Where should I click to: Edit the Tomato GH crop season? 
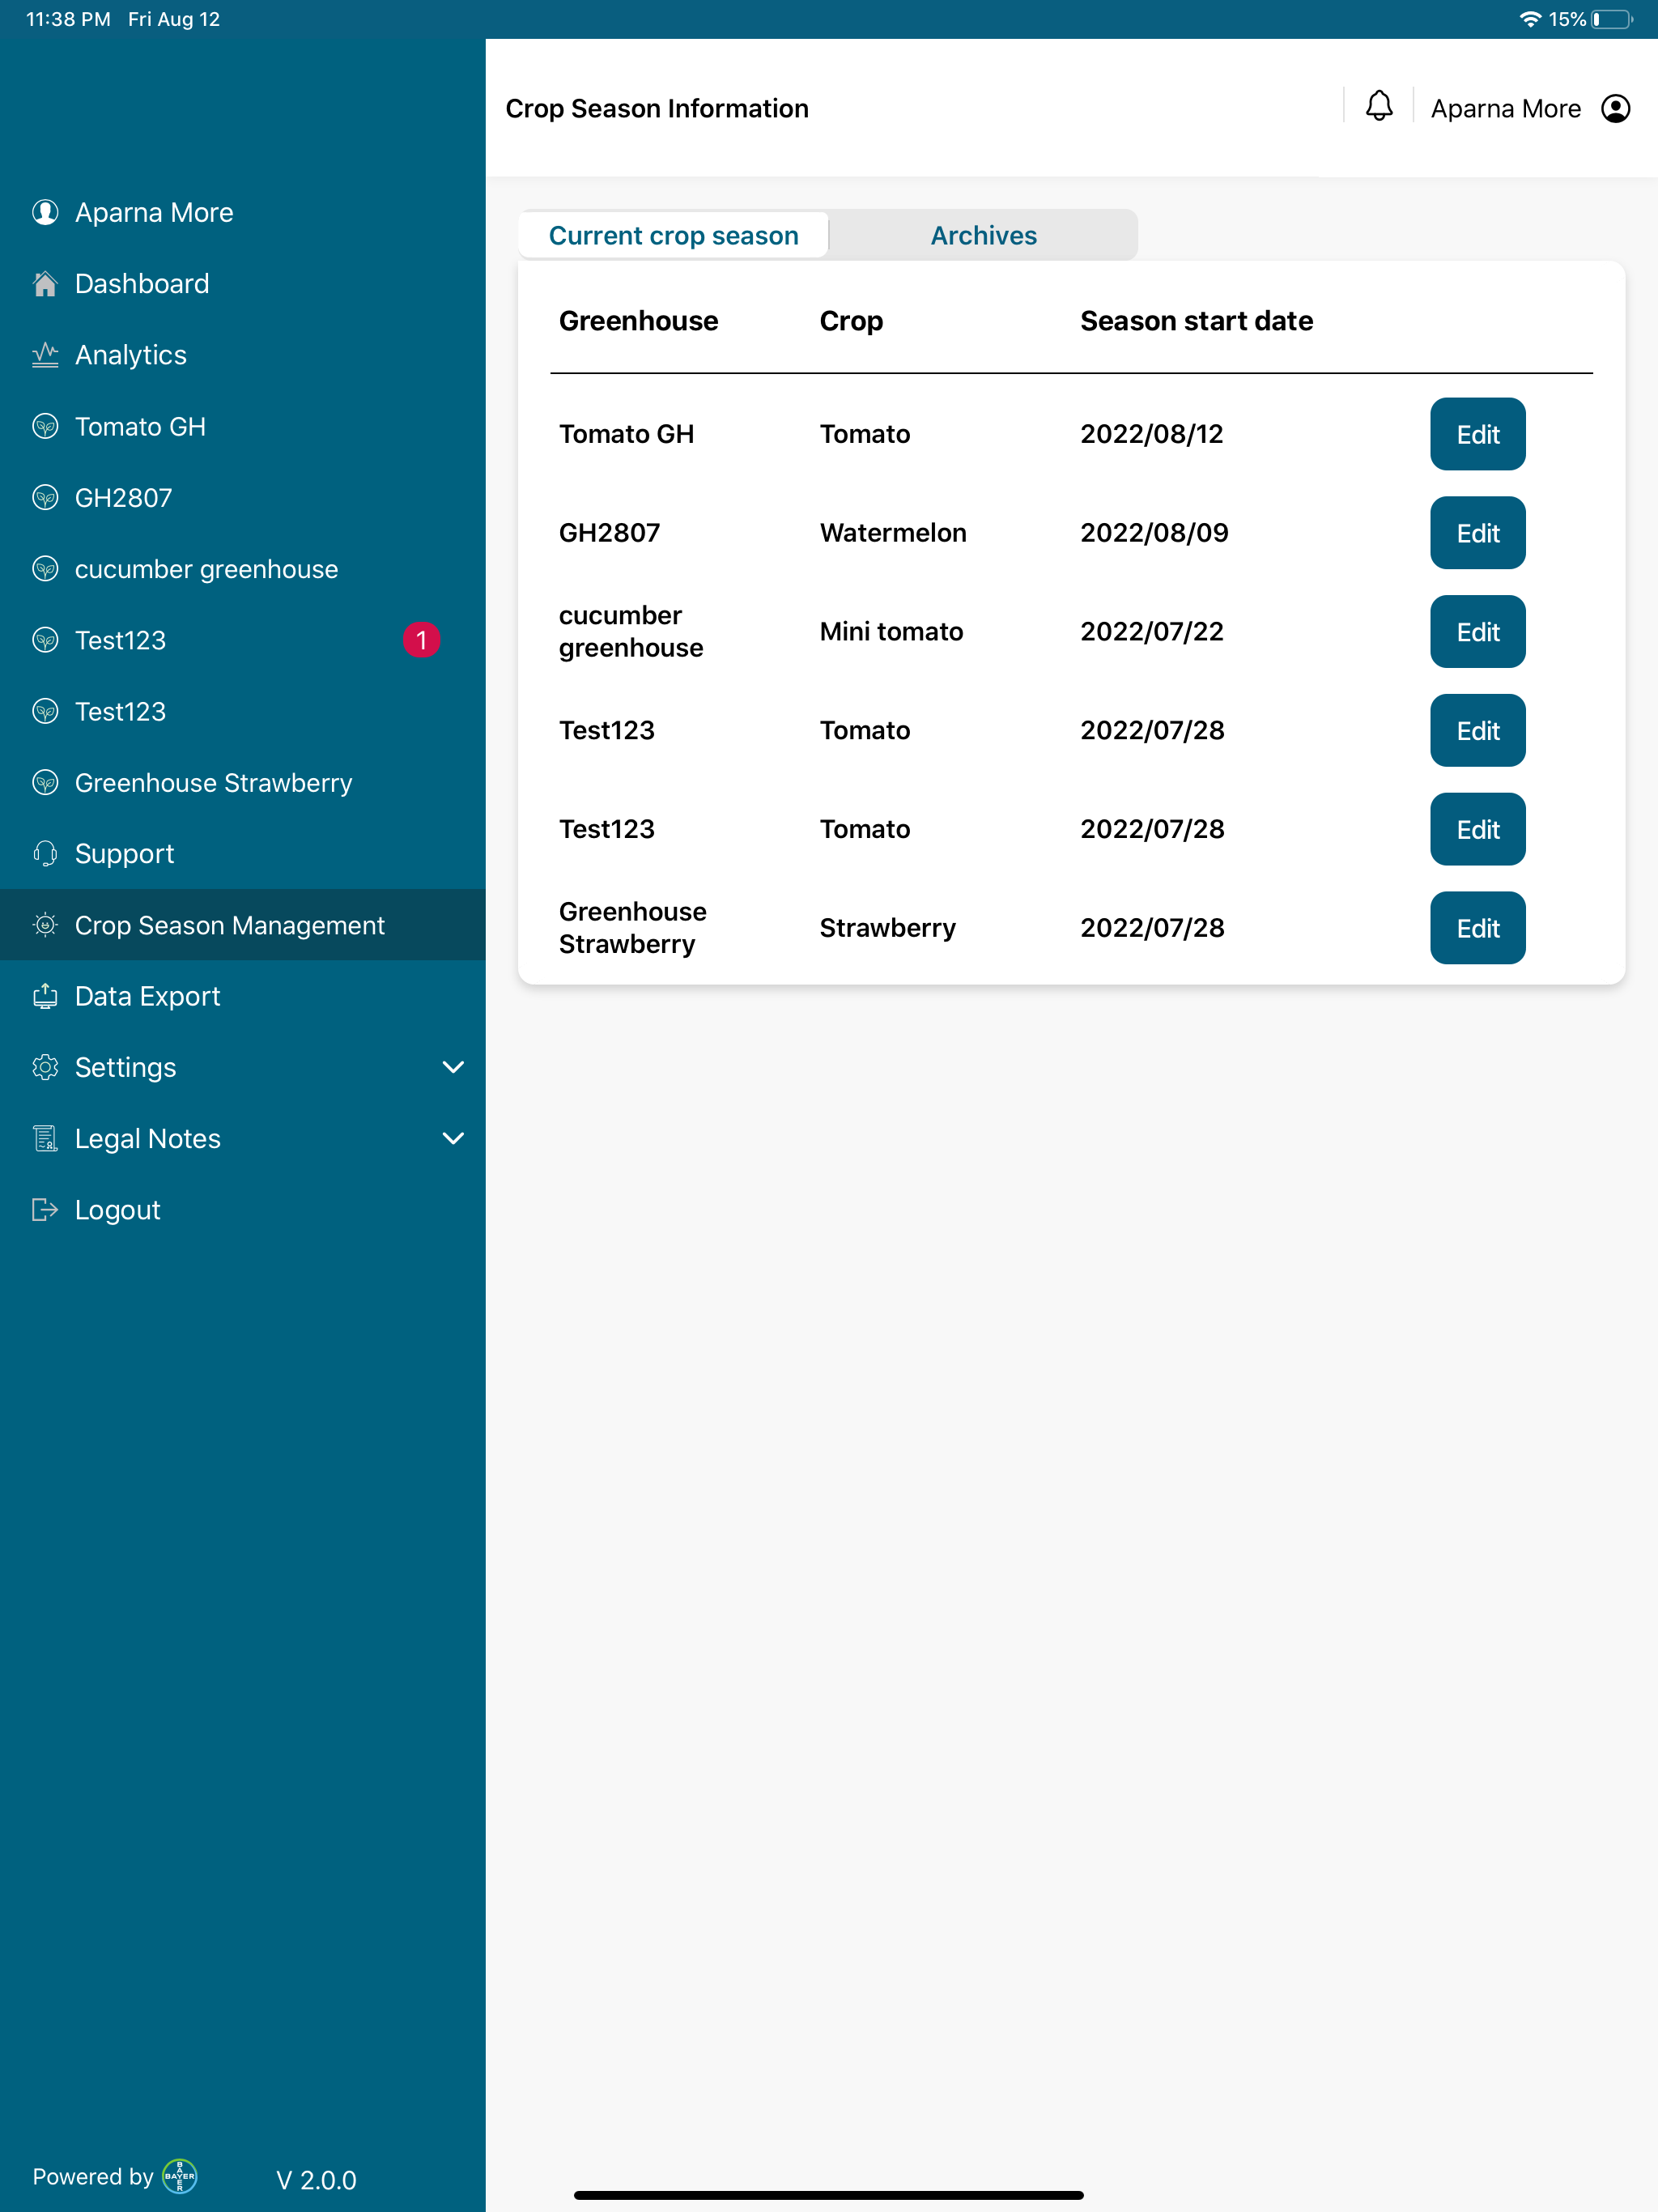(x=1477, y=434)
